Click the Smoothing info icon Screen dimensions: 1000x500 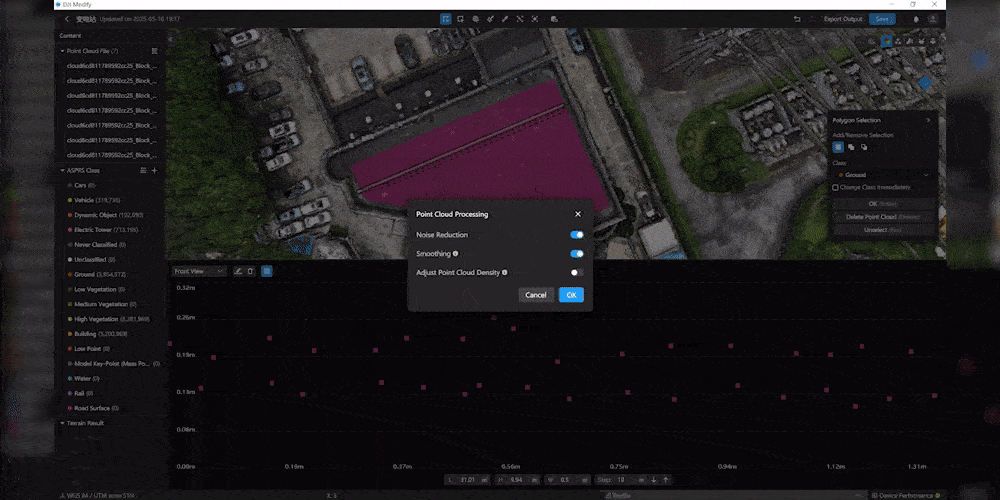click(x=455, y=254)
